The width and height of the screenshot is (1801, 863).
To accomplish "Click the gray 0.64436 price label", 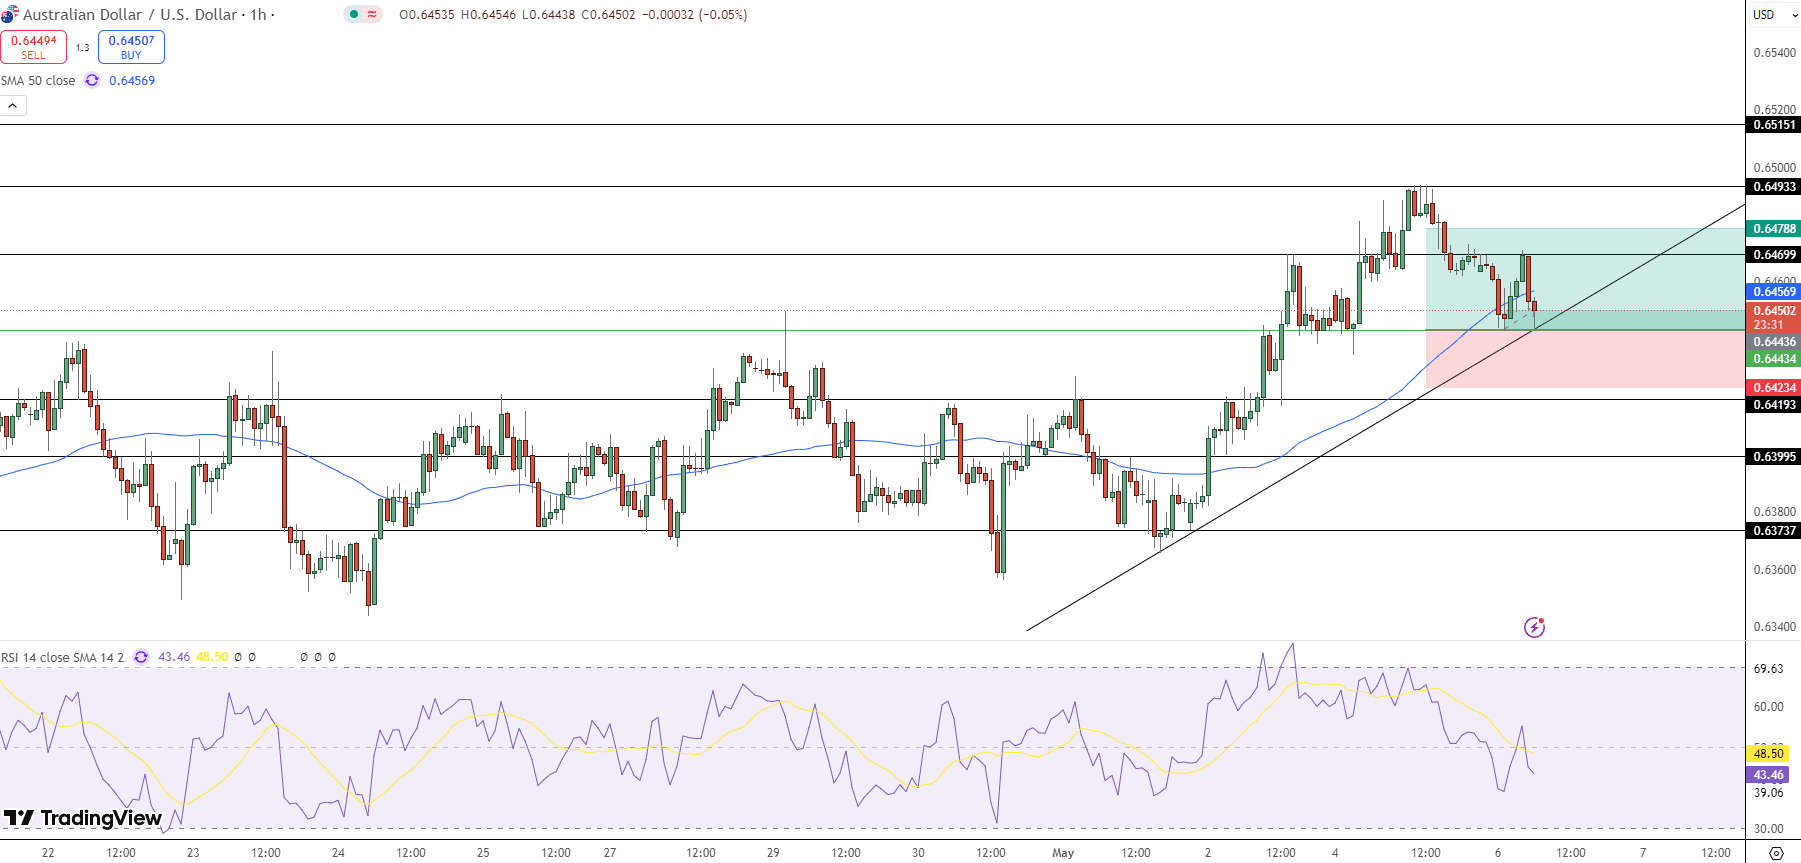I will click(1774, 342).
